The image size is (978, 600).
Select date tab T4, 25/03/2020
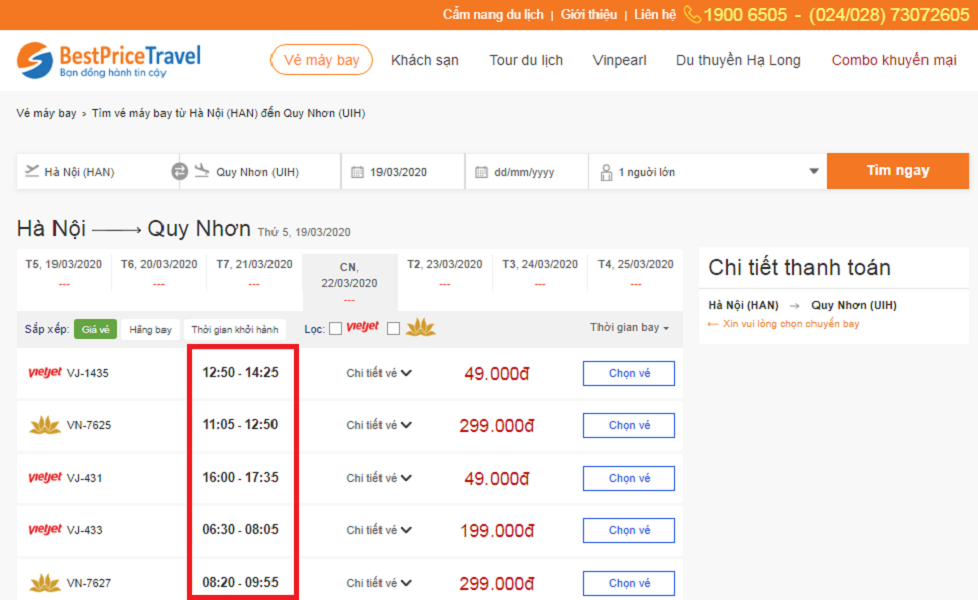[636, 271]
